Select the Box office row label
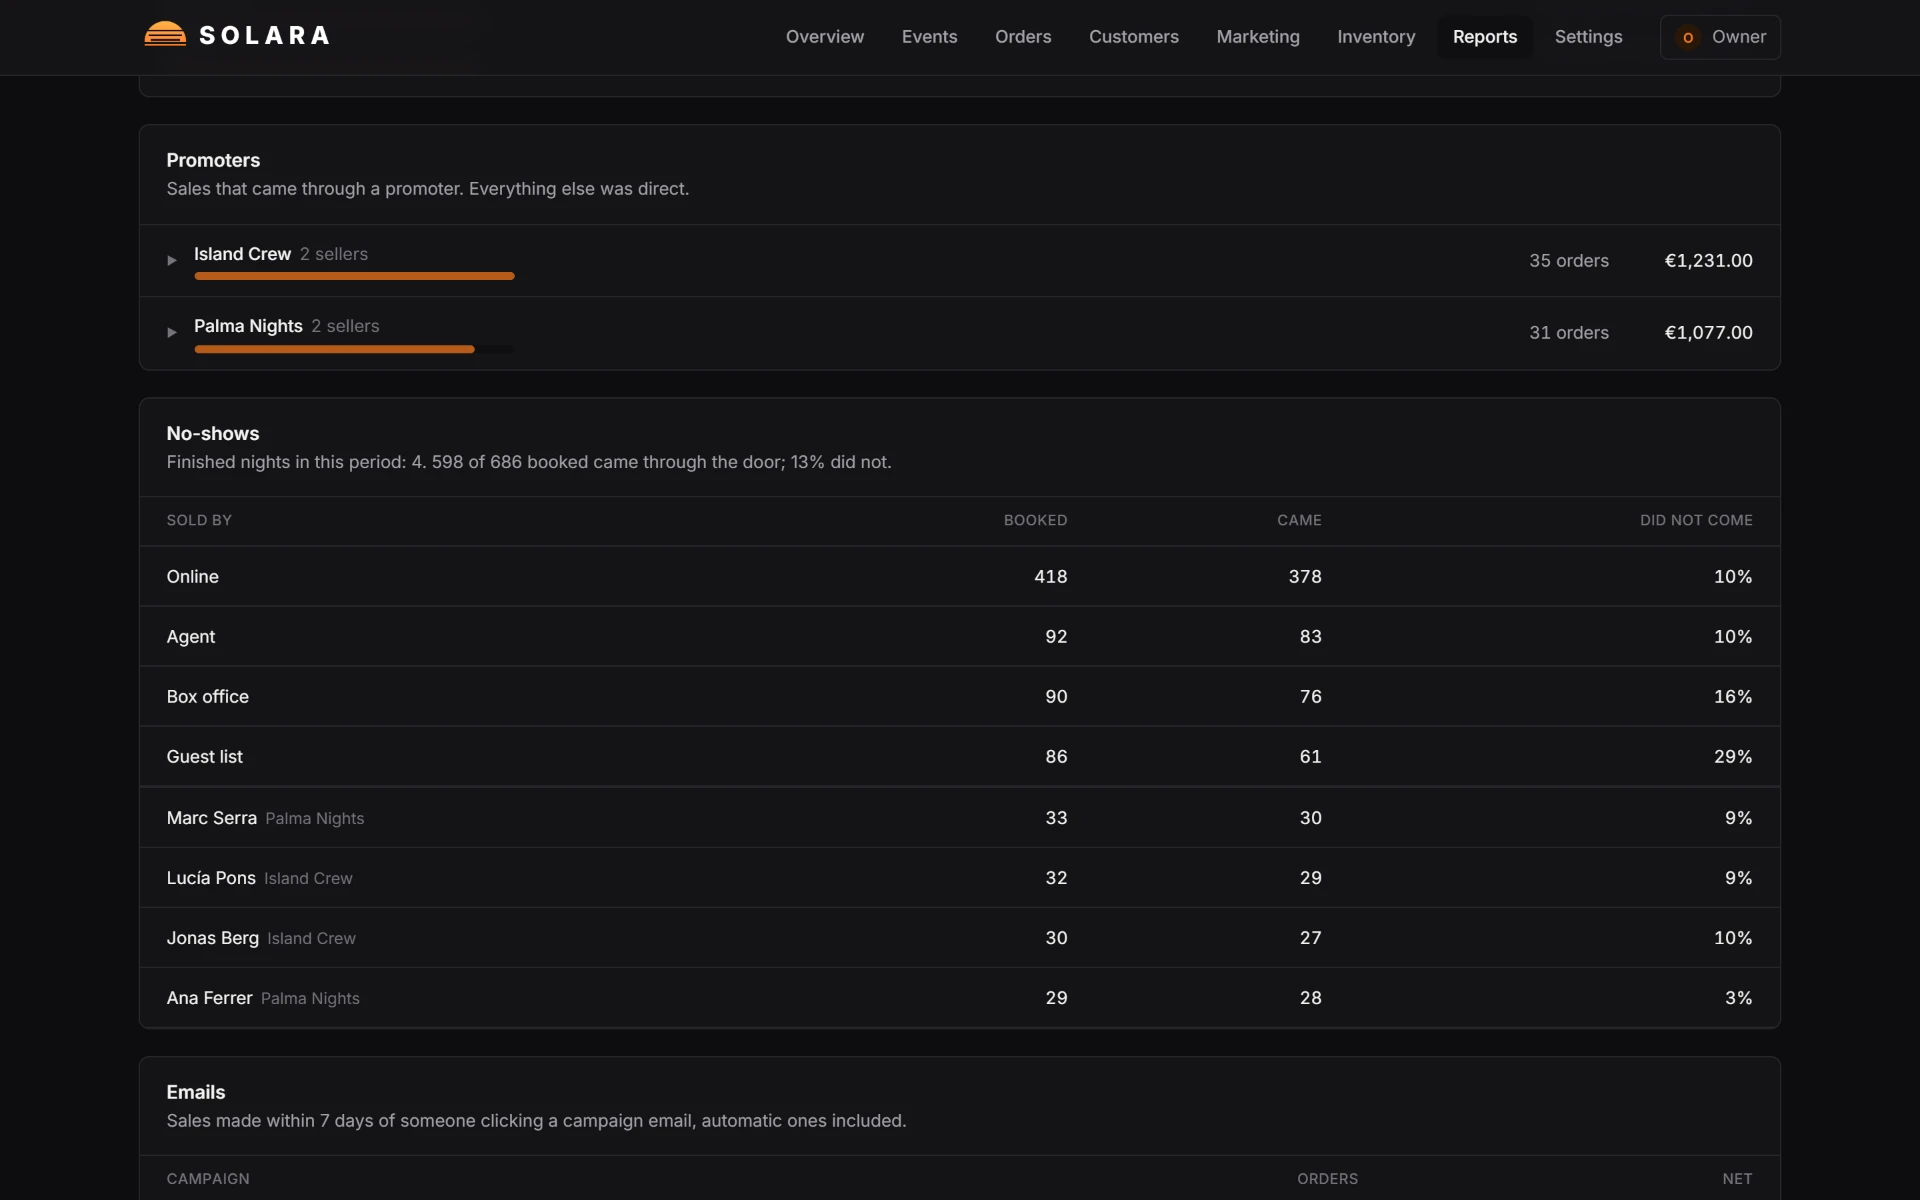This screenshot has width=1920, height=1200. (207, 696)
